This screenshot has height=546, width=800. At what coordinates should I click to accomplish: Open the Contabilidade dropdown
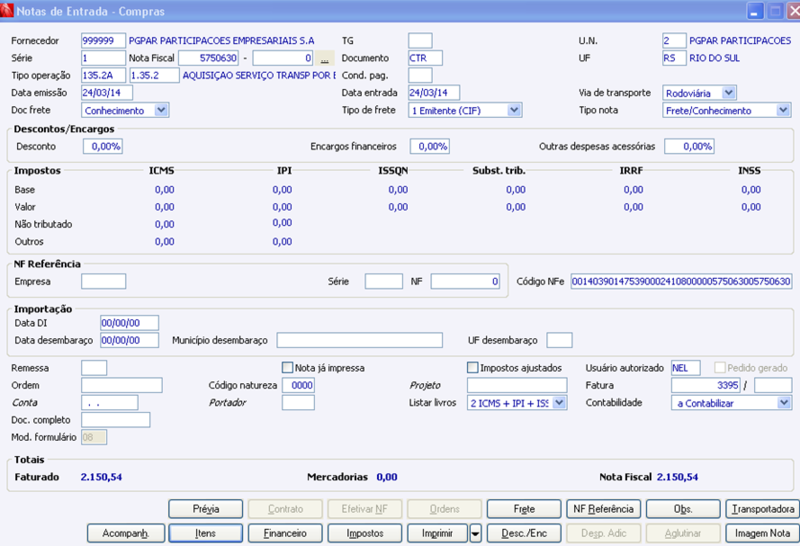pos(783,403)
